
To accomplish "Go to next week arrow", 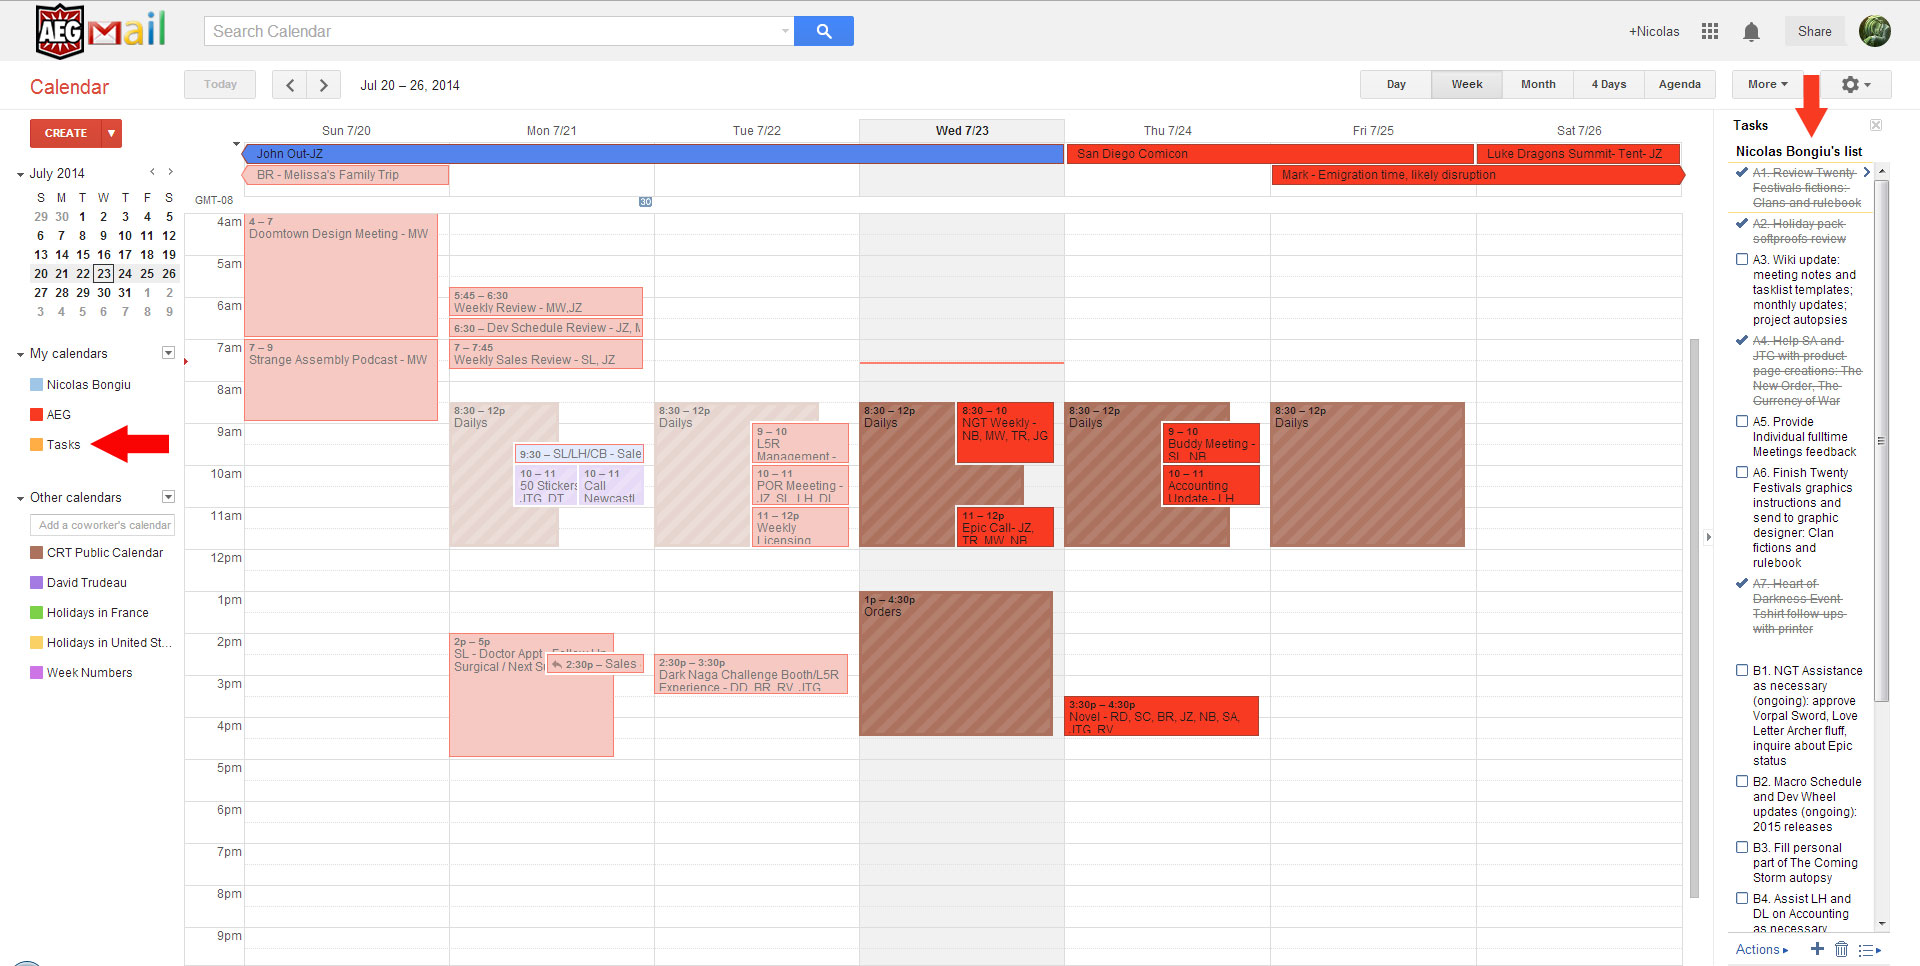I will point(323,85).
